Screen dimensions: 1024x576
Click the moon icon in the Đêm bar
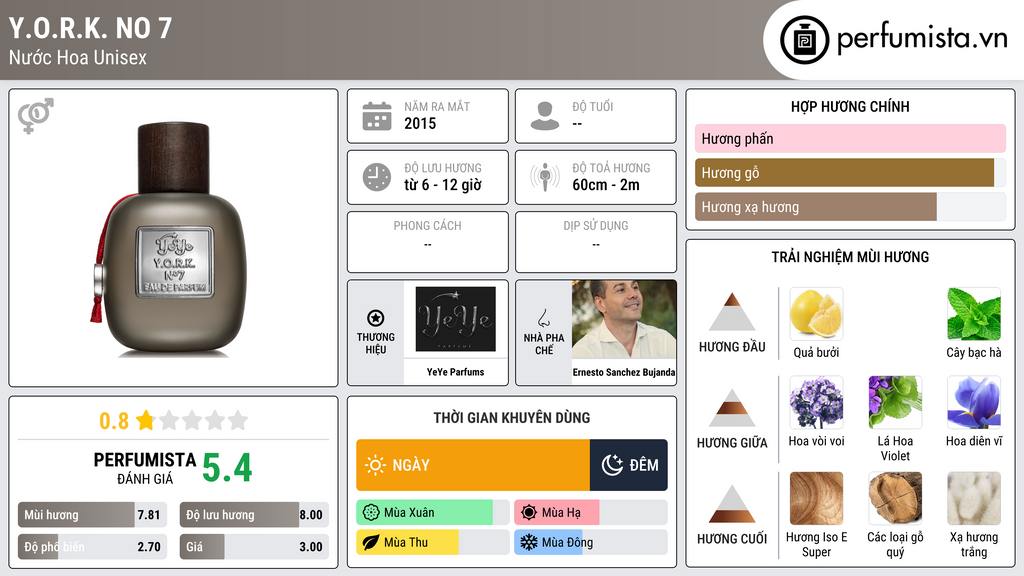pos(612,465)
